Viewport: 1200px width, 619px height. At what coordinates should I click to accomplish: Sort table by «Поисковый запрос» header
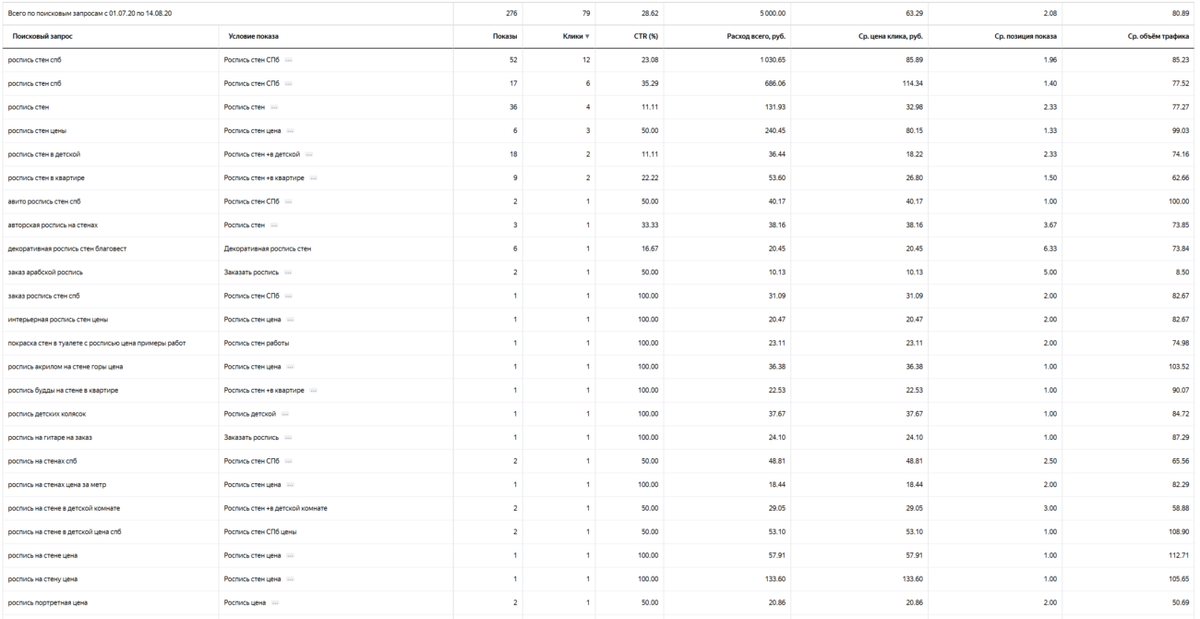pyautogui.click(x=42, y=36)
